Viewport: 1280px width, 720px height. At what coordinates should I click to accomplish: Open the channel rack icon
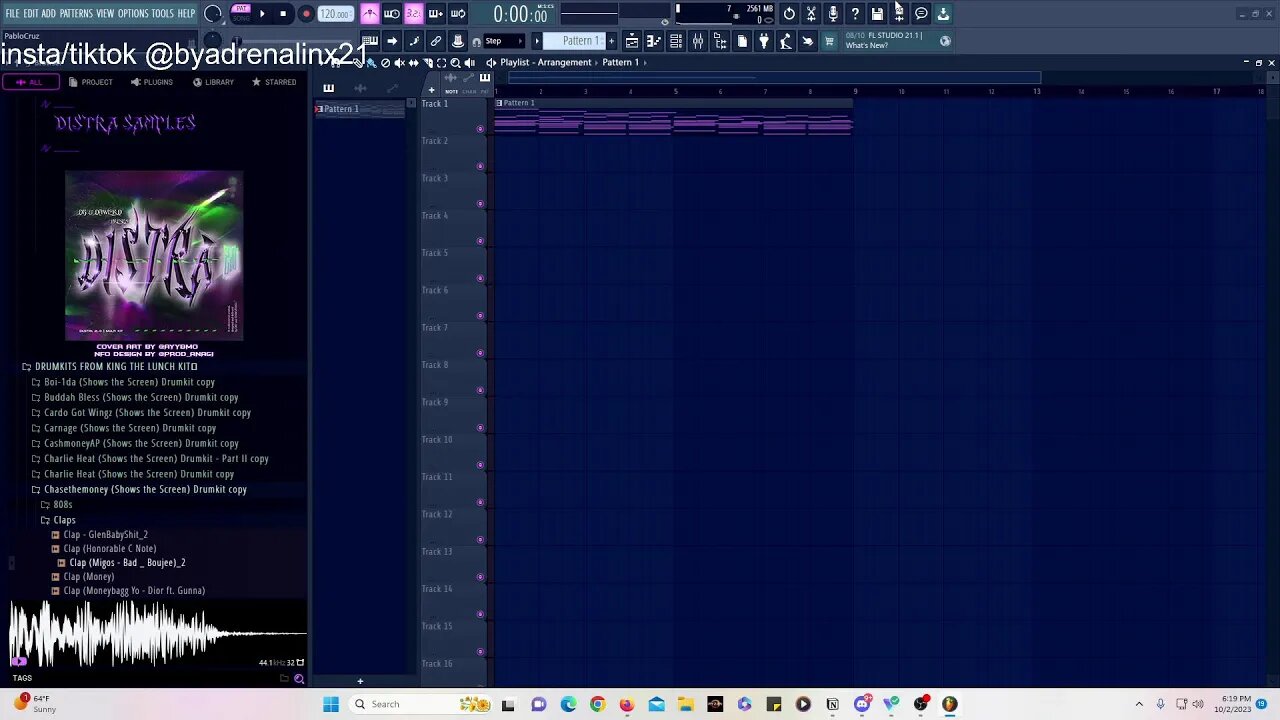tap(676, 41)
